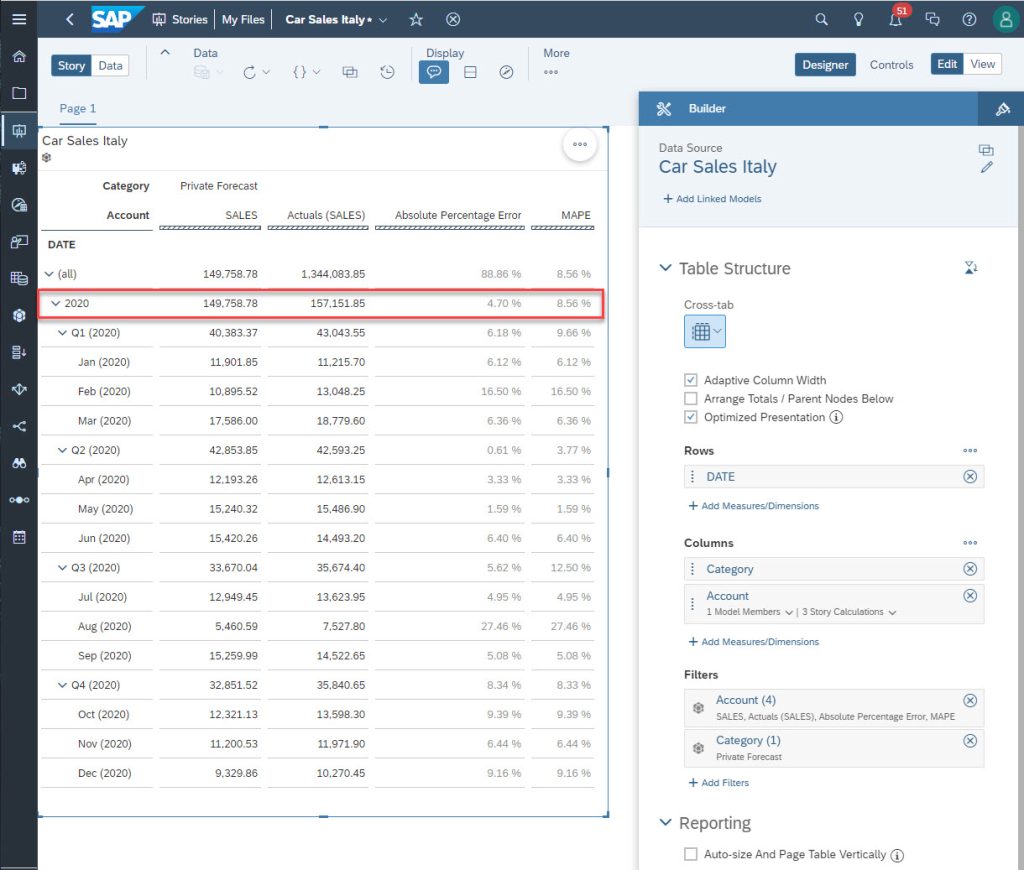Collapse the Table Structure section
Screen dimensions: 1024x870
(665, 268)
